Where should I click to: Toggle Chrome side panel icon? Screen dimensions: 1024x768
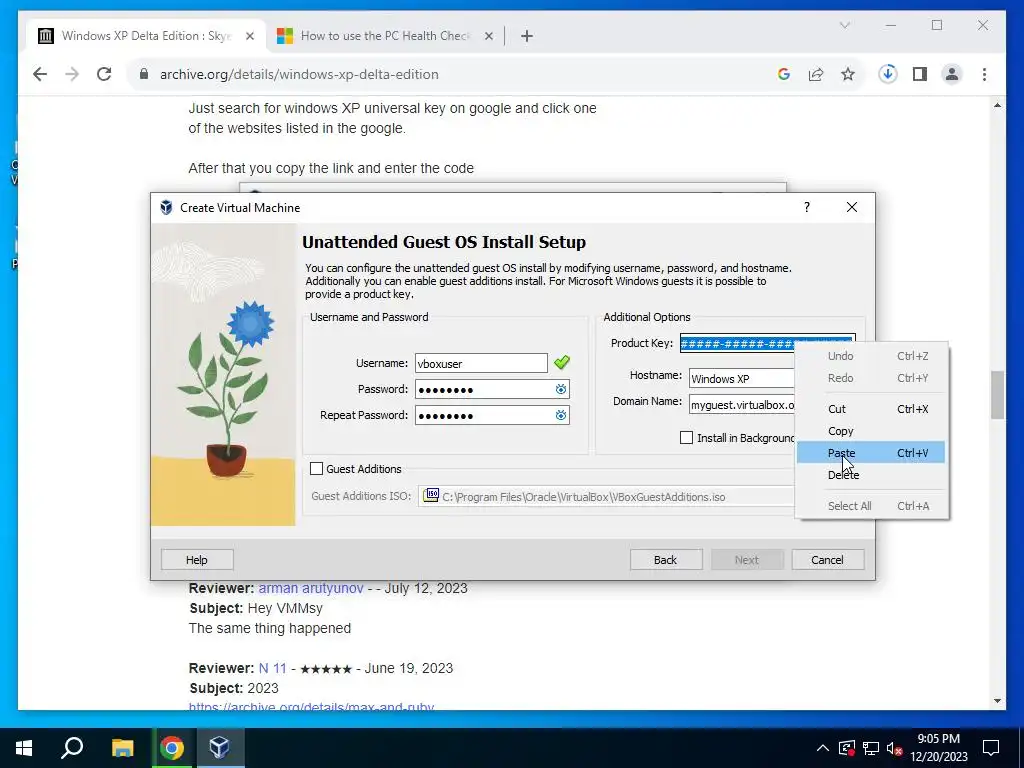tap(920, 74)
